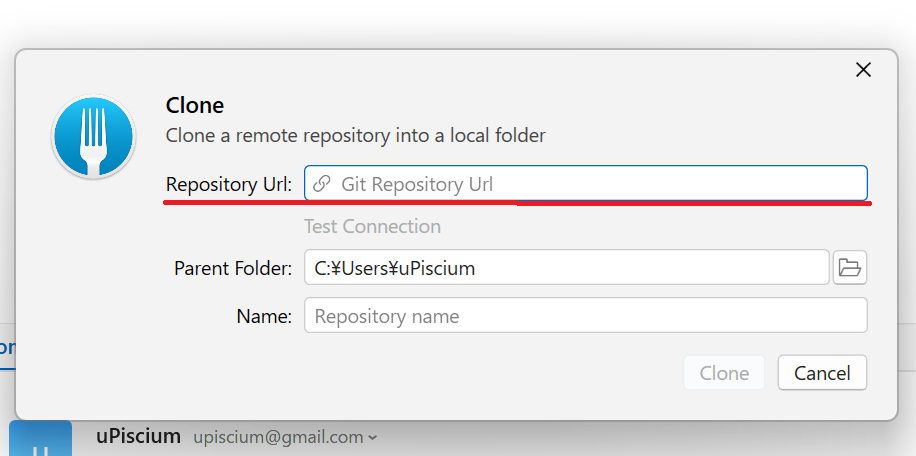This screenshot has height=456, width=916.
Task: Click the "Name:" label
Action: tap(264, 316)
